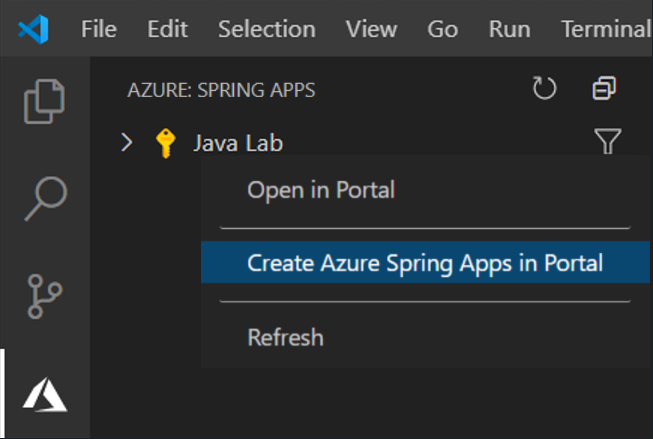Open the Selection menu

pyautogui.click(x=266, y=29)
